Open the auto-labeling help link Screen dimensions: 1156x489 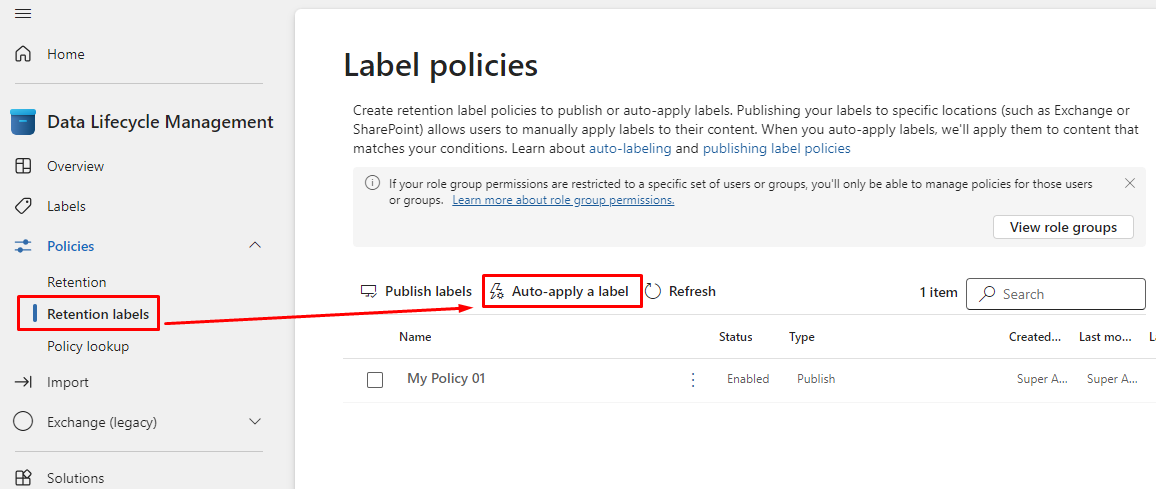[630, 148]
